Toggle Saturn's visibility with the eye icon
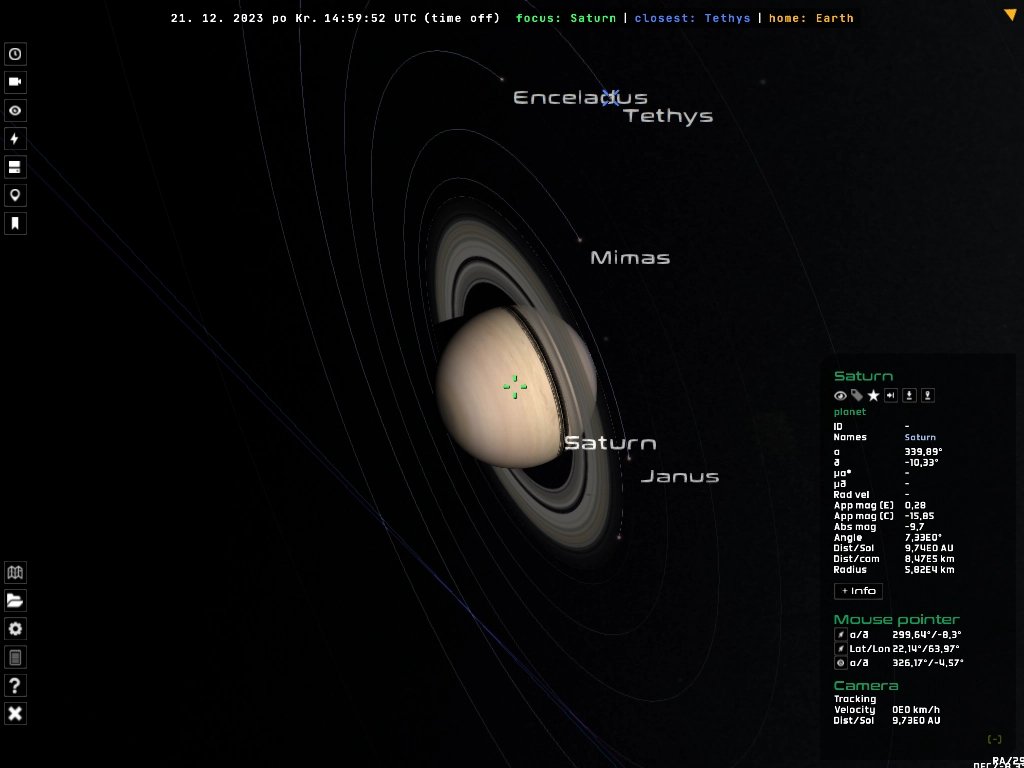Viewport: 1024px width, 768px height. pyautogui.click(x=840, y=396)
